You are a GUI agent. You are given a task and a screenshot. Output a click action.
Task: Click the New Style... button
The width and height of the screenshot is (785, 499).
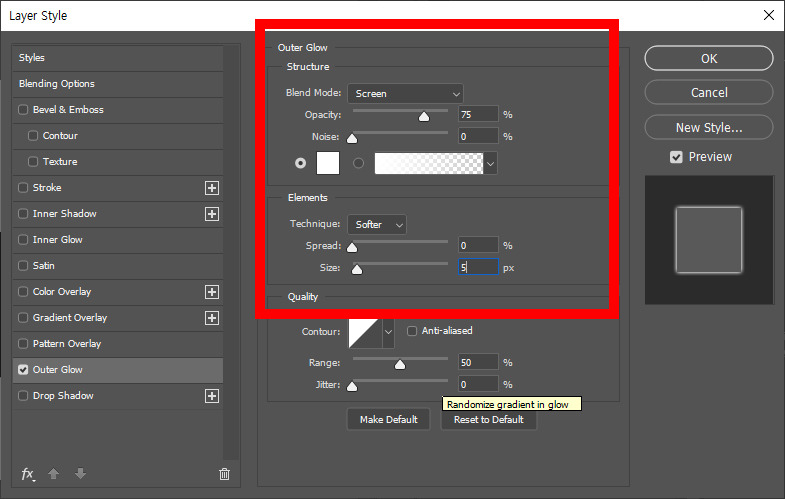pyautogui.click(x=709, y=128)
